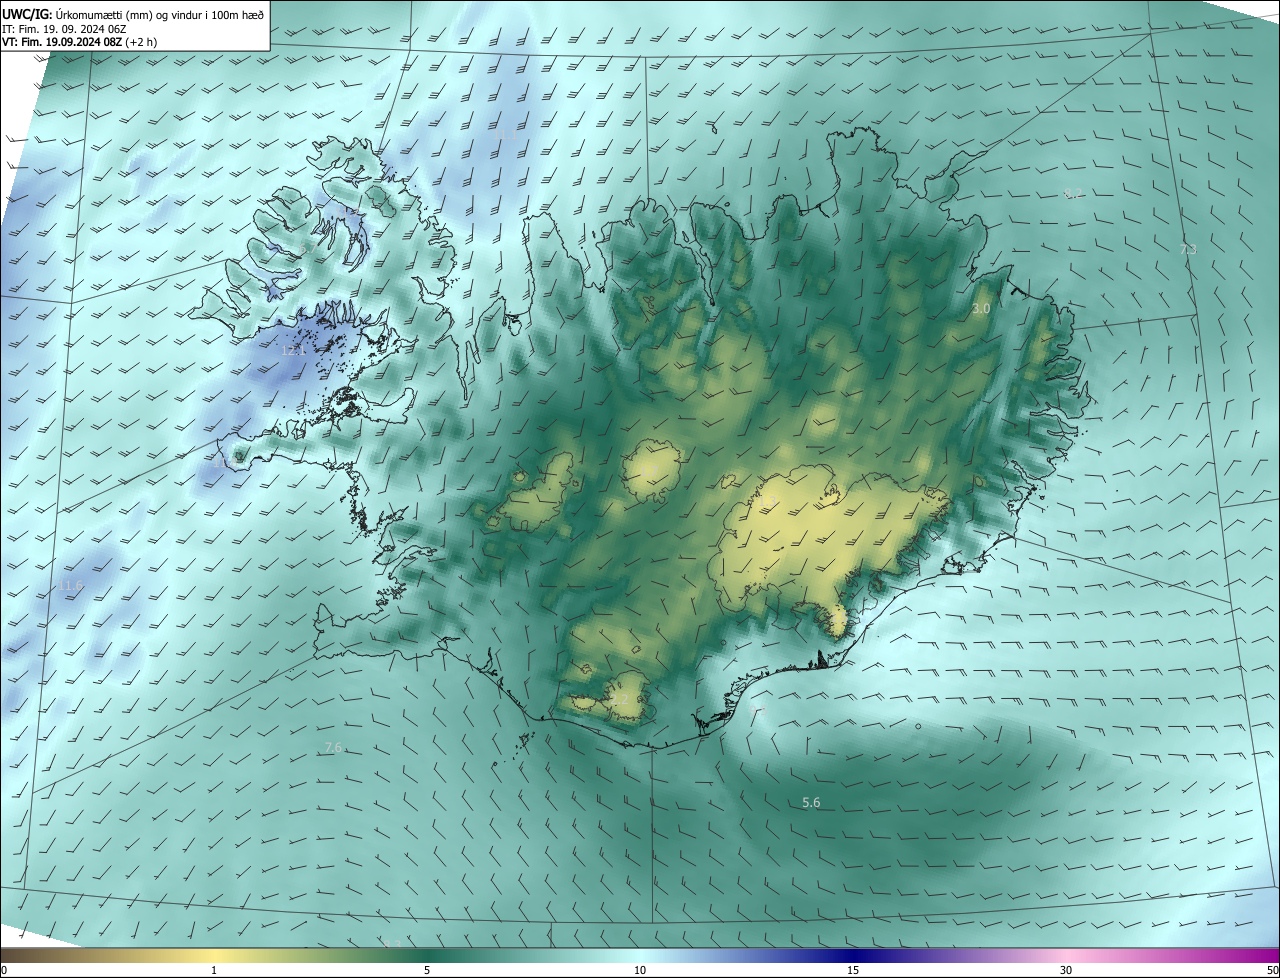This screenshot has width=1280, height=978.
Task: Click the 8.2 value label off northeast coast
Action: pyautogui.click(x=1073, y=193)
